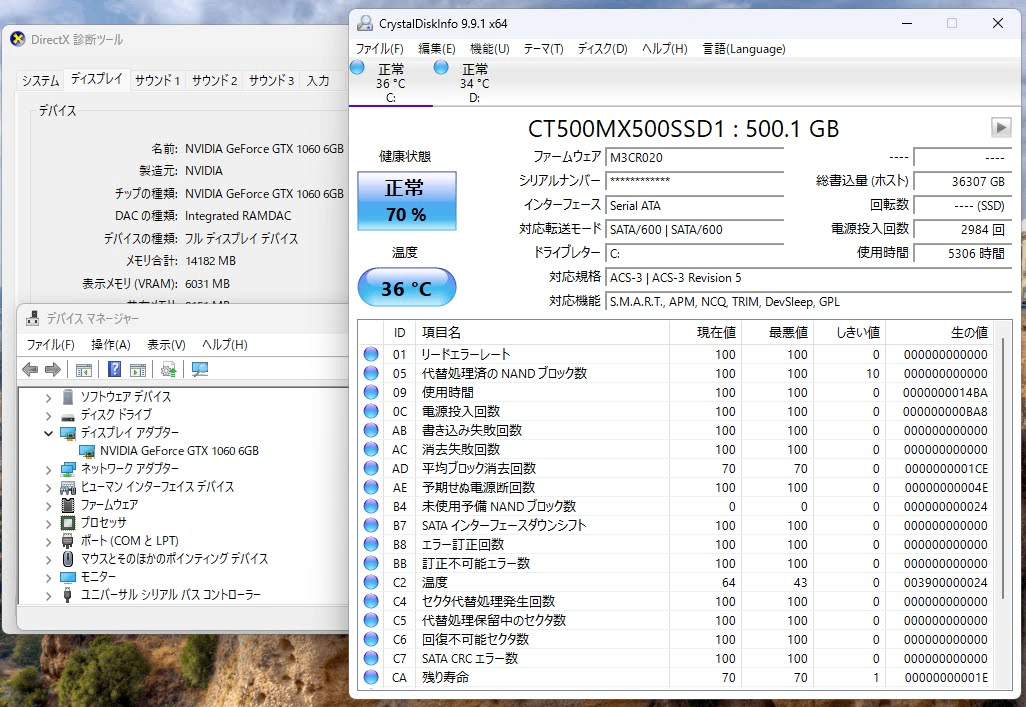1026x707 pixels.
Task: Switch to システム tab in DirectX tool
Action: [41, 81]
